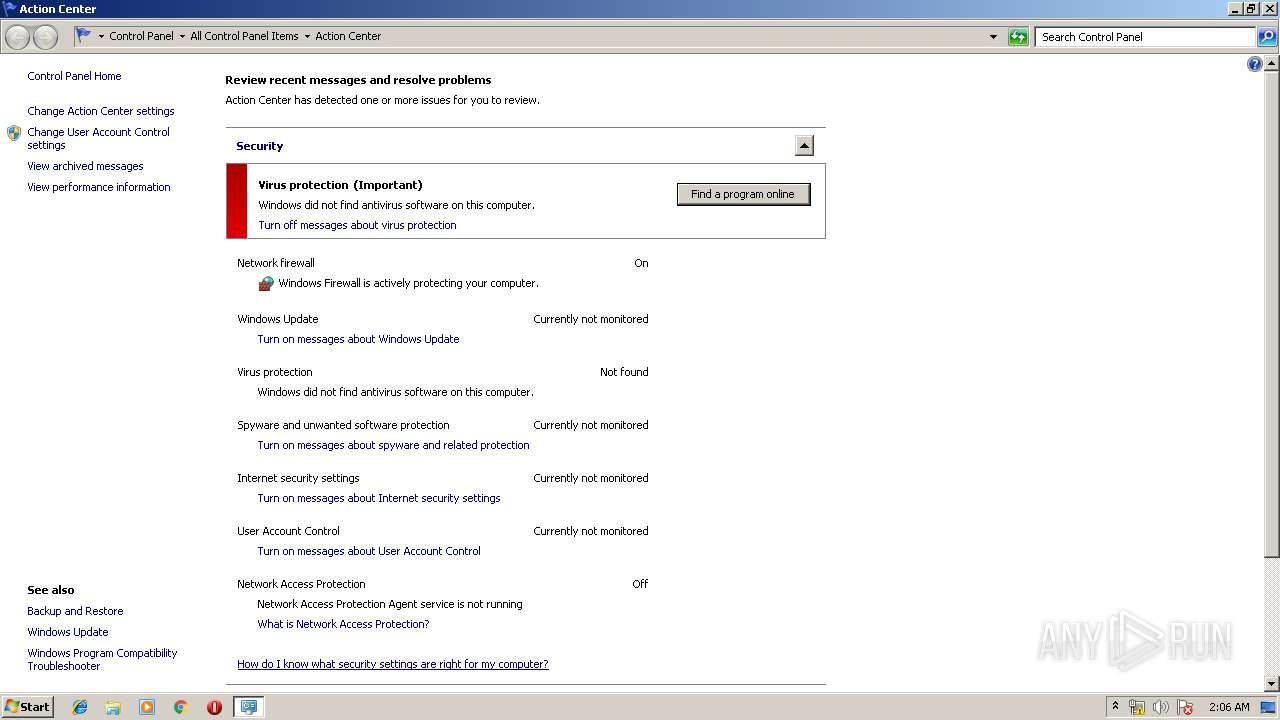
Task: Open What is Network Access Protection link
Action: click(x=343, y=624)
